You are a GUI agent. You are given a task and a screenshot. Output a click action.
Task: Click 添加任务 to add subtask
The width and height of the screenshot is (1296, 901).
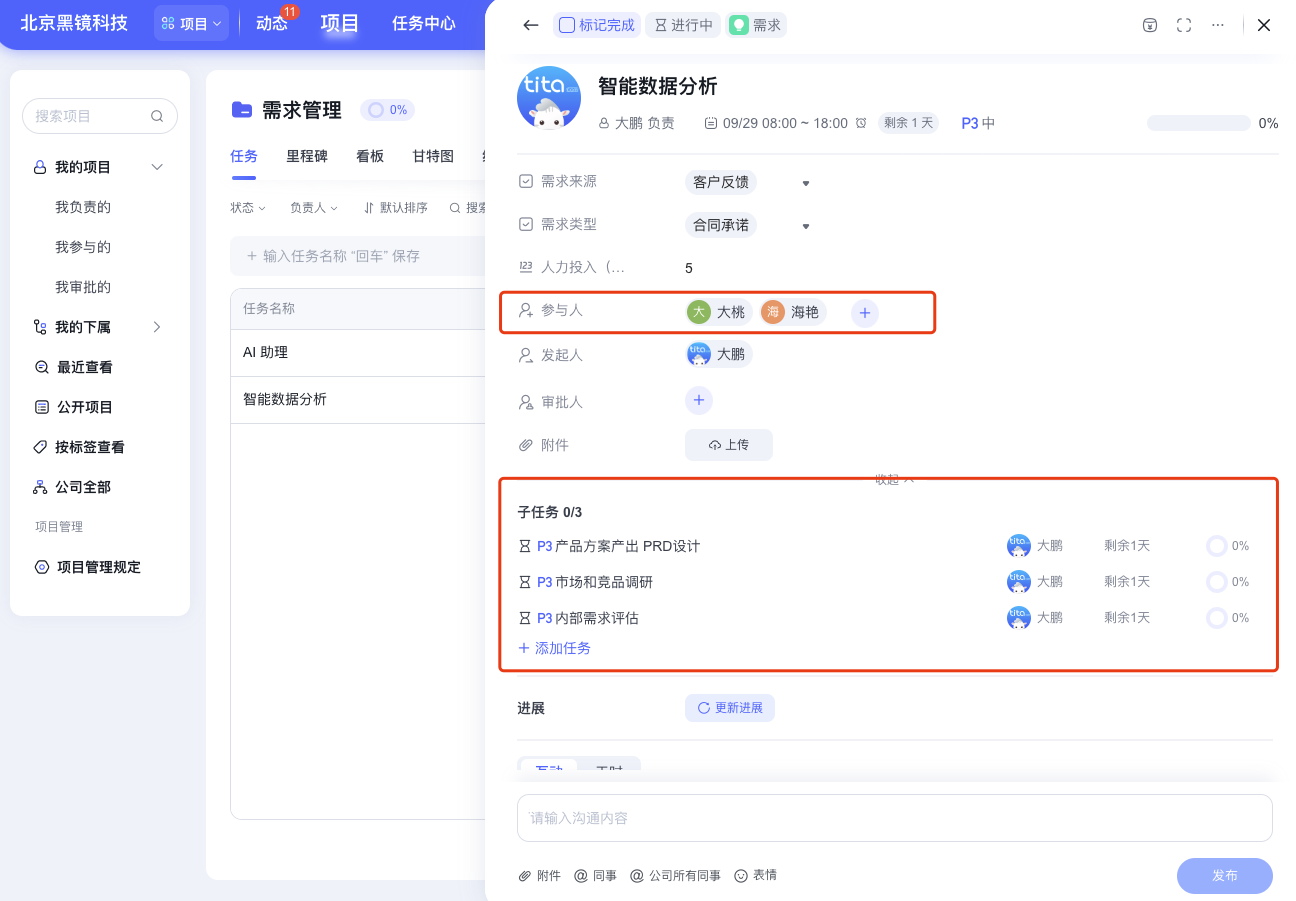pyautogui.click(x=554, y=648)
